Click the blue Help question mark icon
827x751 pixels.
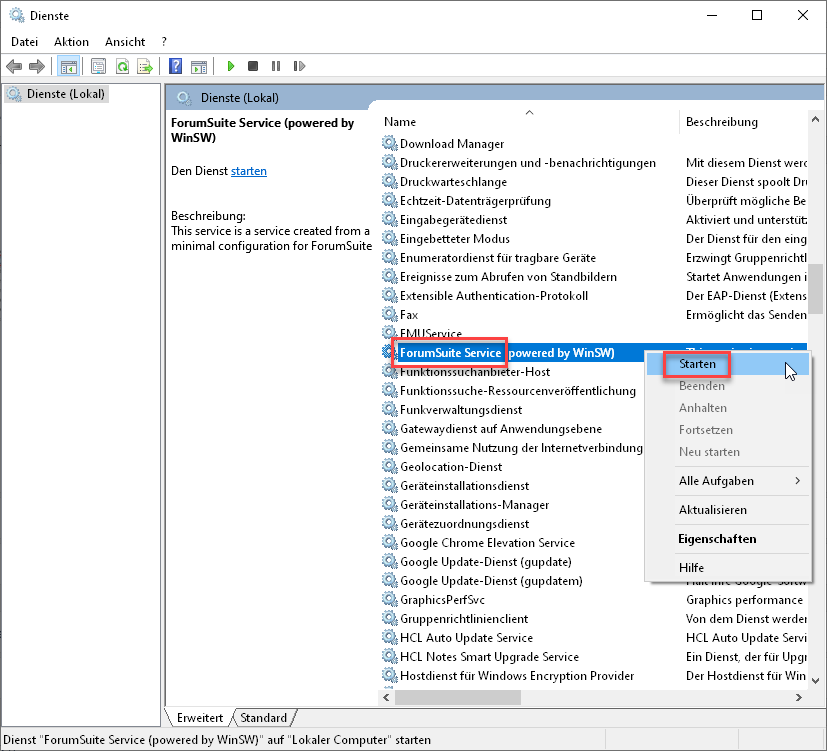point(175,67)
